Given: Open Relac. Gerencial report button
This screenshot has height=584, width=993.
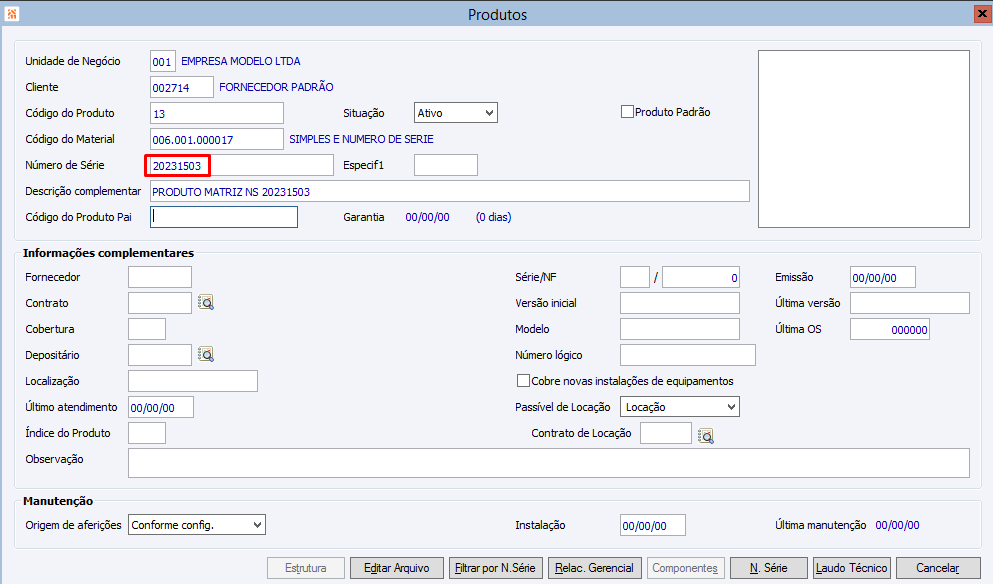Looking at the screenshot, I should 595,568.
